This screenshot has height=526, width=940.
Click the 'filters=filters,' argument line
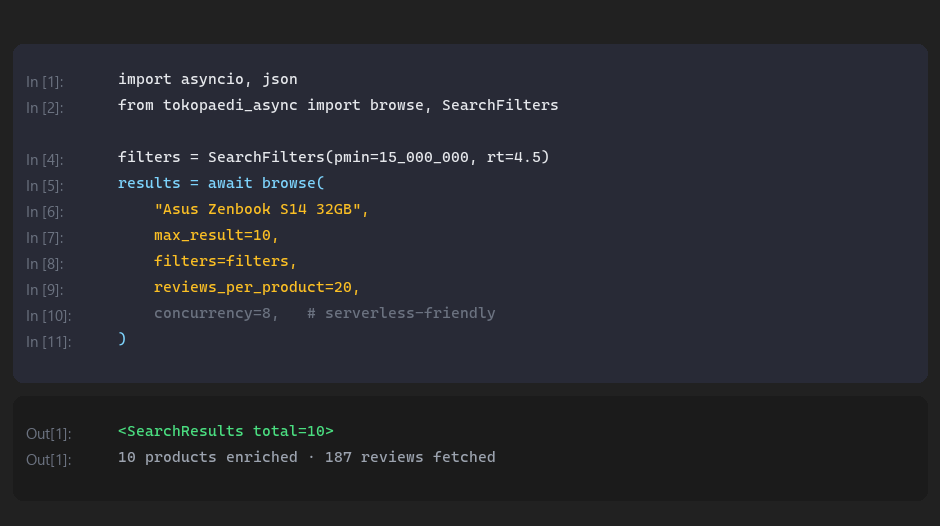click(225, 261)
